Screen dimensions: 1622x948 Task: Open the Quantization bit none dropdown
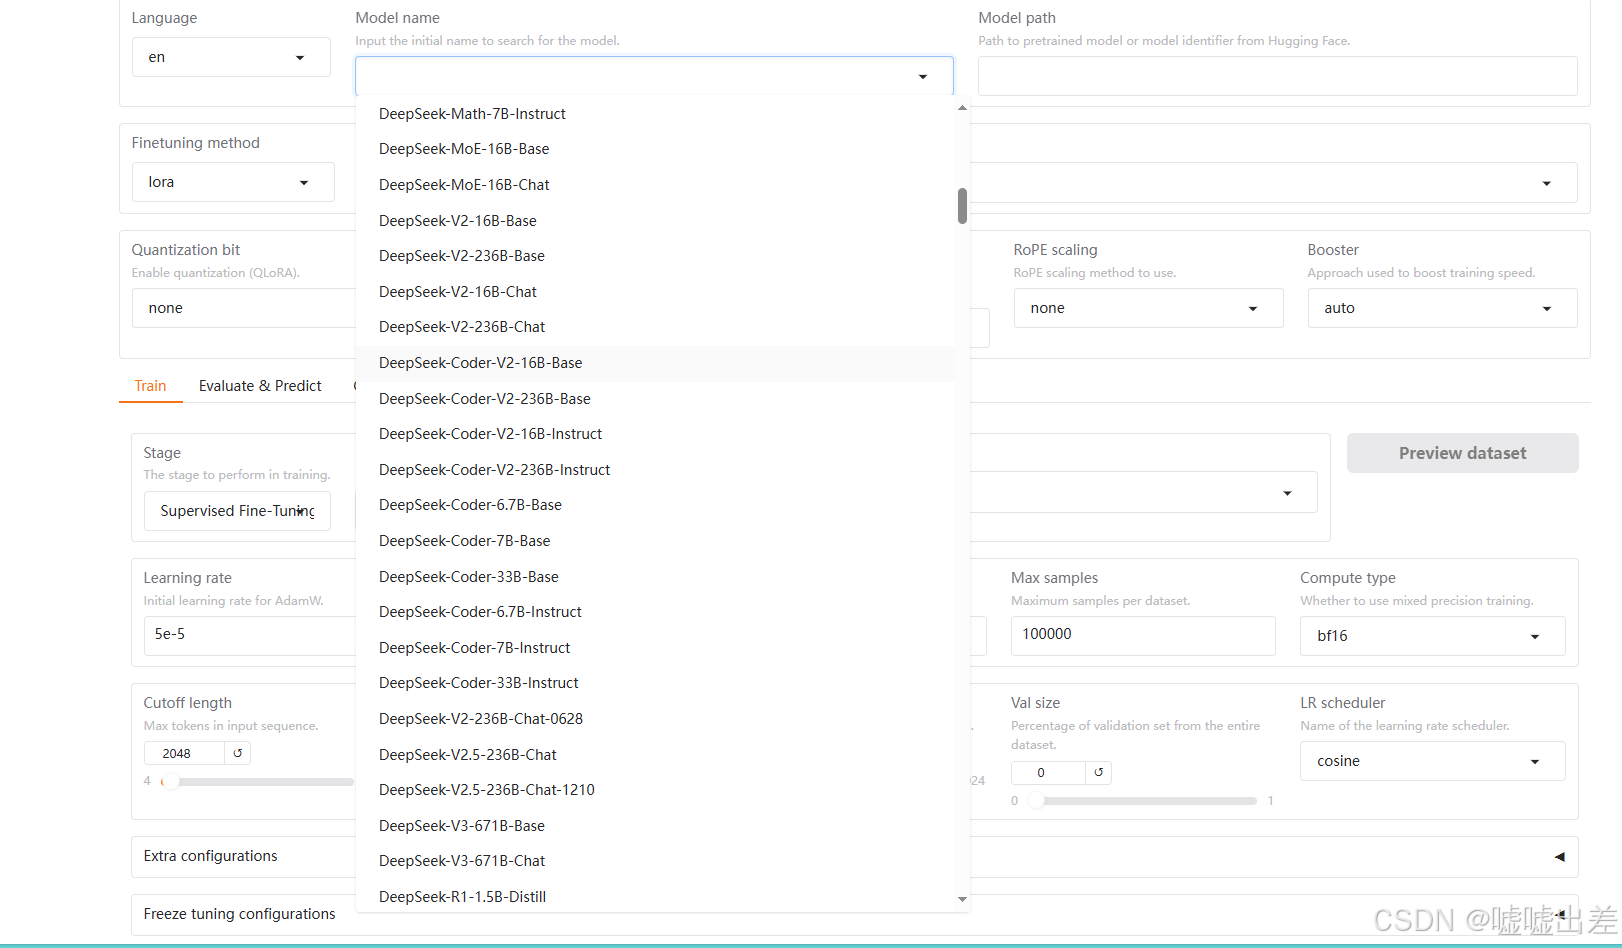pos(244,308)
